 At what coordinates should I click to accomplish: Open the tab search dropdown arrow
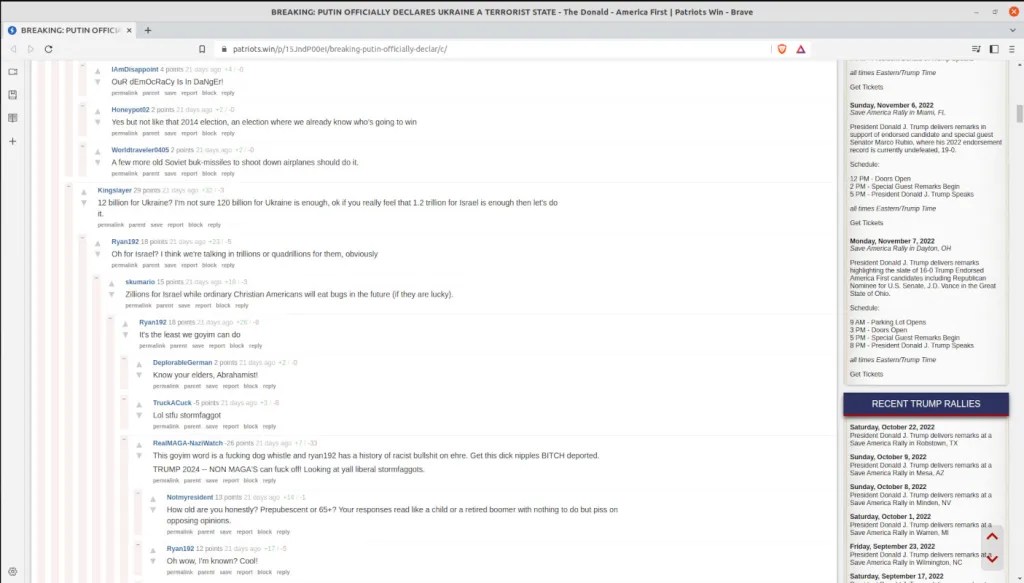1013,30
